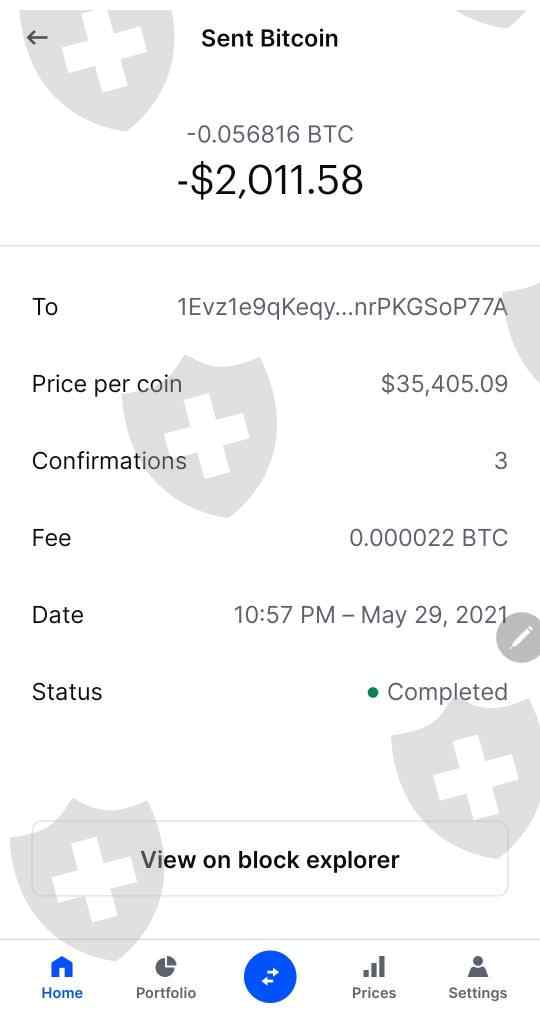Screen dimensions: 540x1016
Task: Open the Prices tab
Action: [x=373, y=978]
